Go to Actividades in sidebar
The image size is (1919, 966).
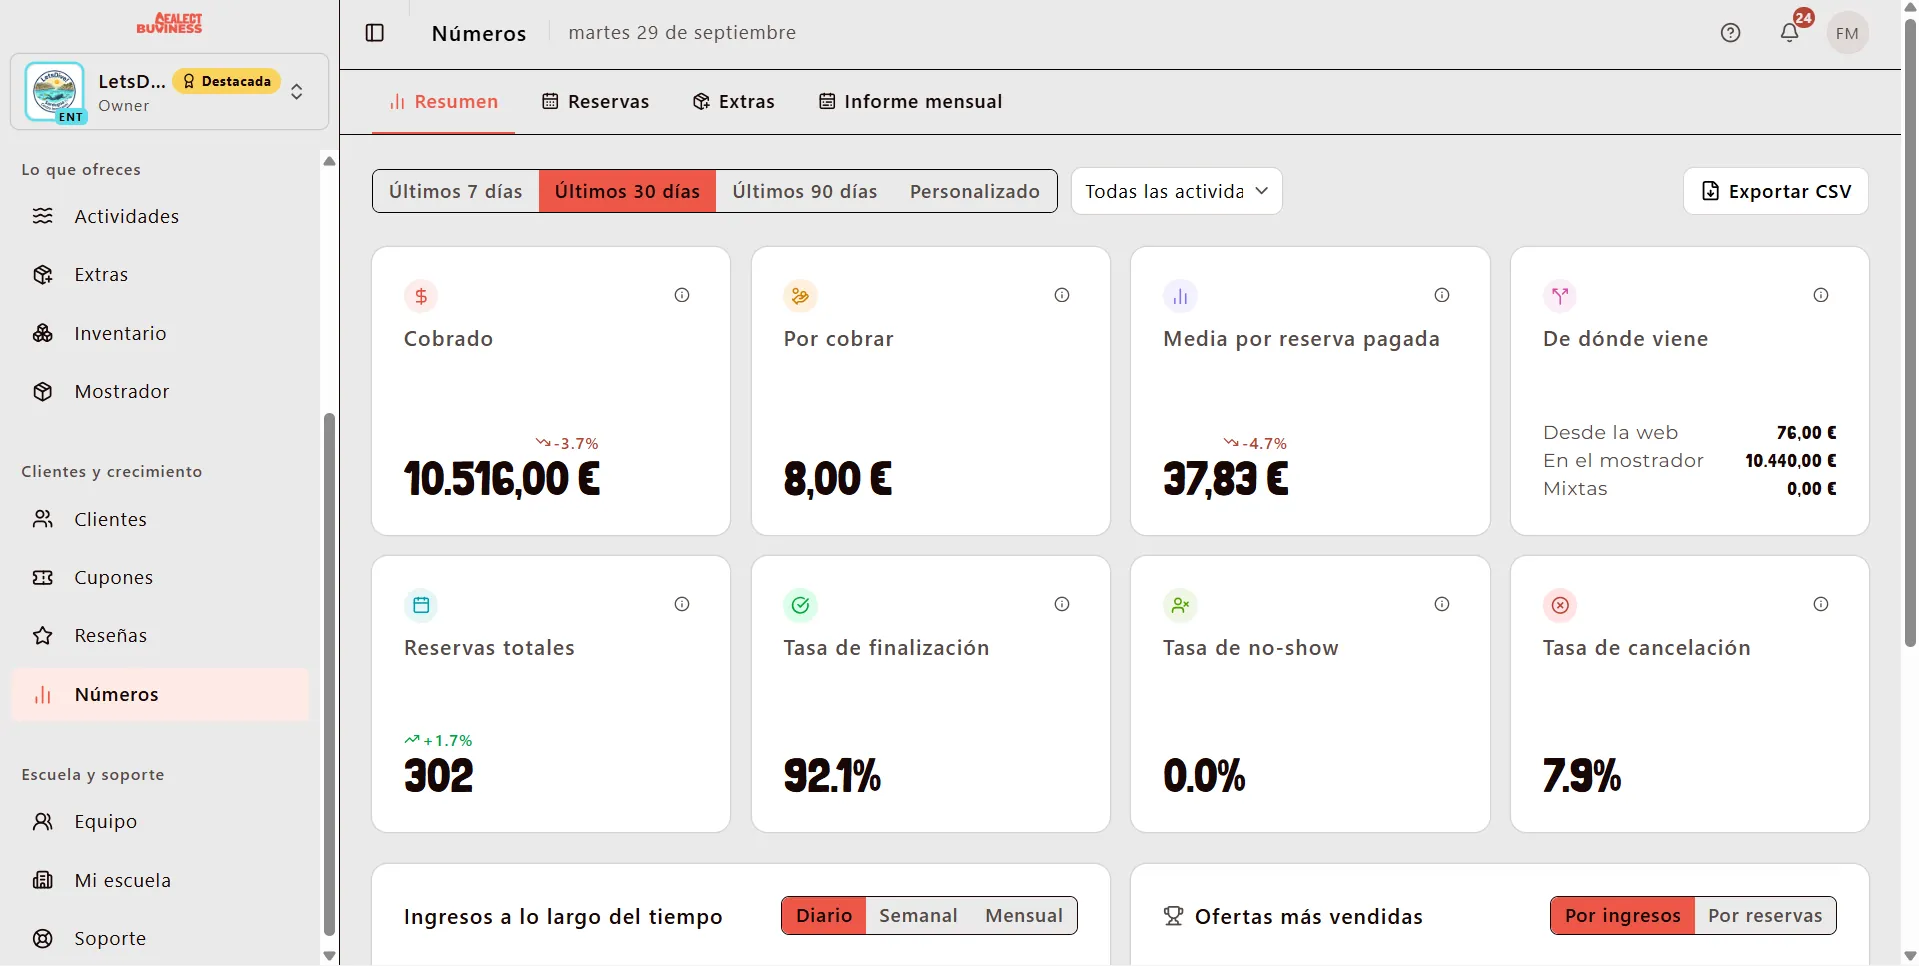pyautogui.click(x=160, y=216)
